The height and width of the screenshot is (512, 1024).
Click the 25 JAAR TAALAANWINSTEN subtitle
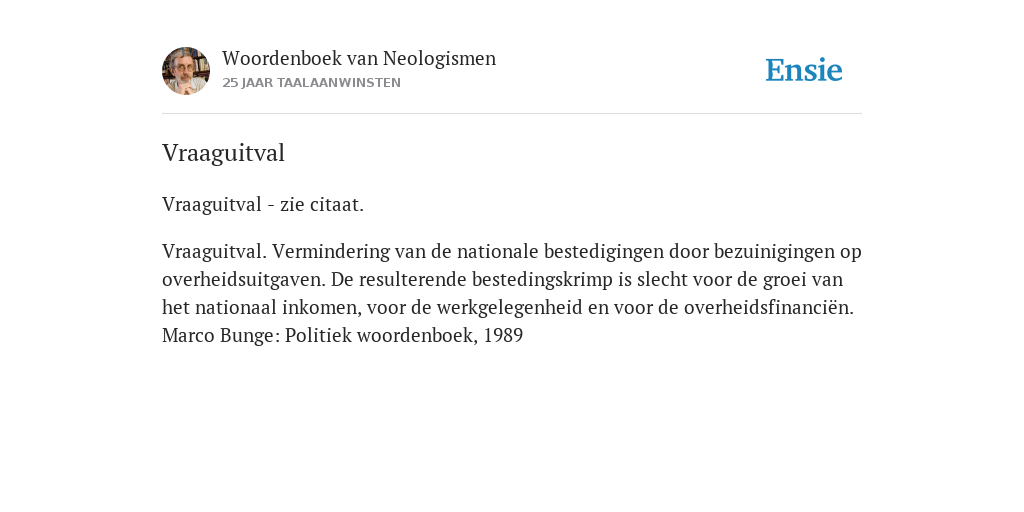(312, 83)
